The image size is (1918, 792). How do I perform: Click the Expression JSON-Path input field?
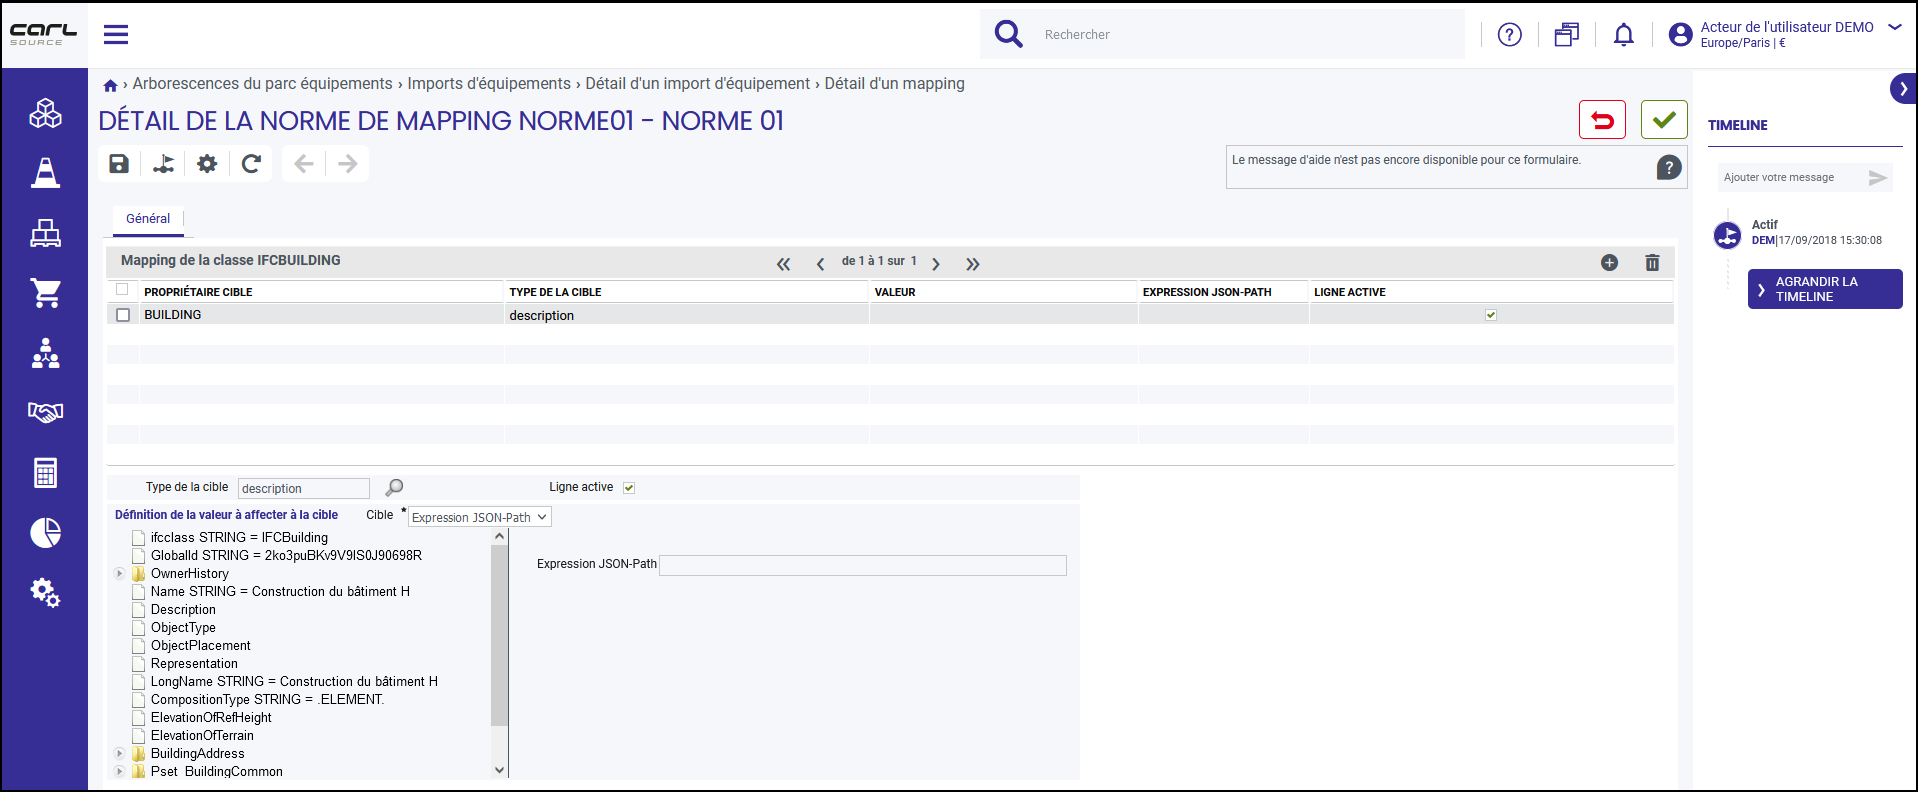point(863,565)
